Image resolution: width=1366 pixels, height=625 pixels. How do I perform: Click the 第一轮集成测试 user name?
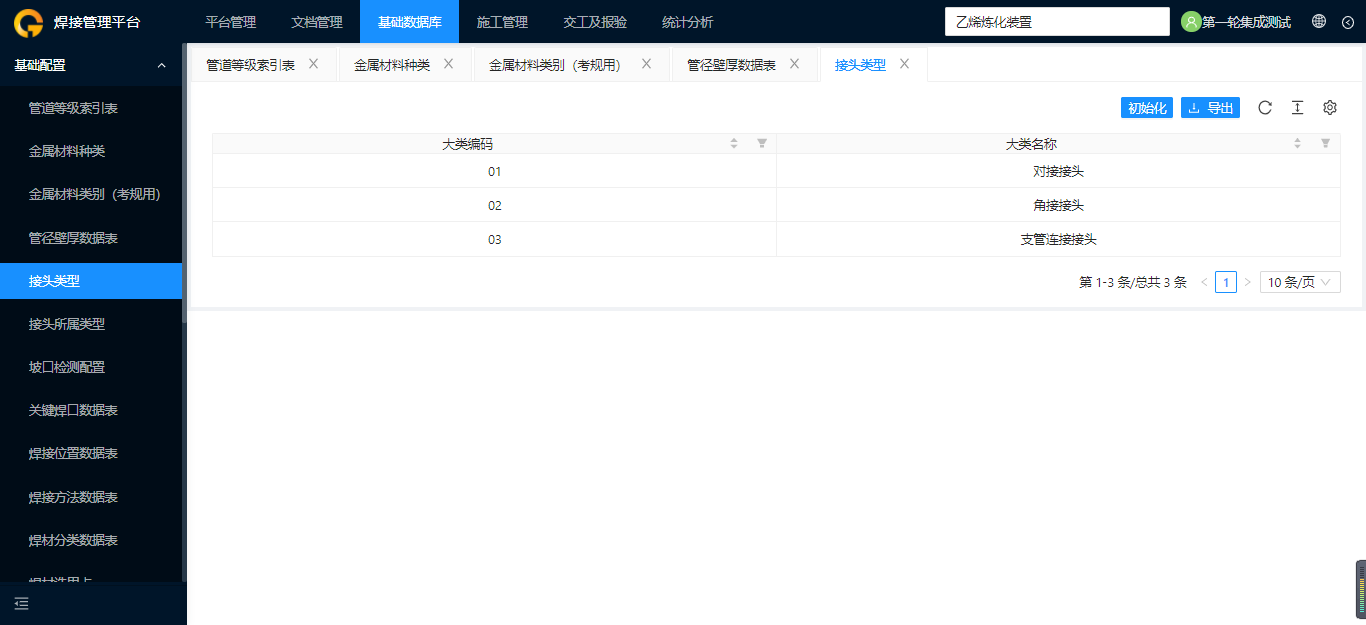pos(1246,22)
